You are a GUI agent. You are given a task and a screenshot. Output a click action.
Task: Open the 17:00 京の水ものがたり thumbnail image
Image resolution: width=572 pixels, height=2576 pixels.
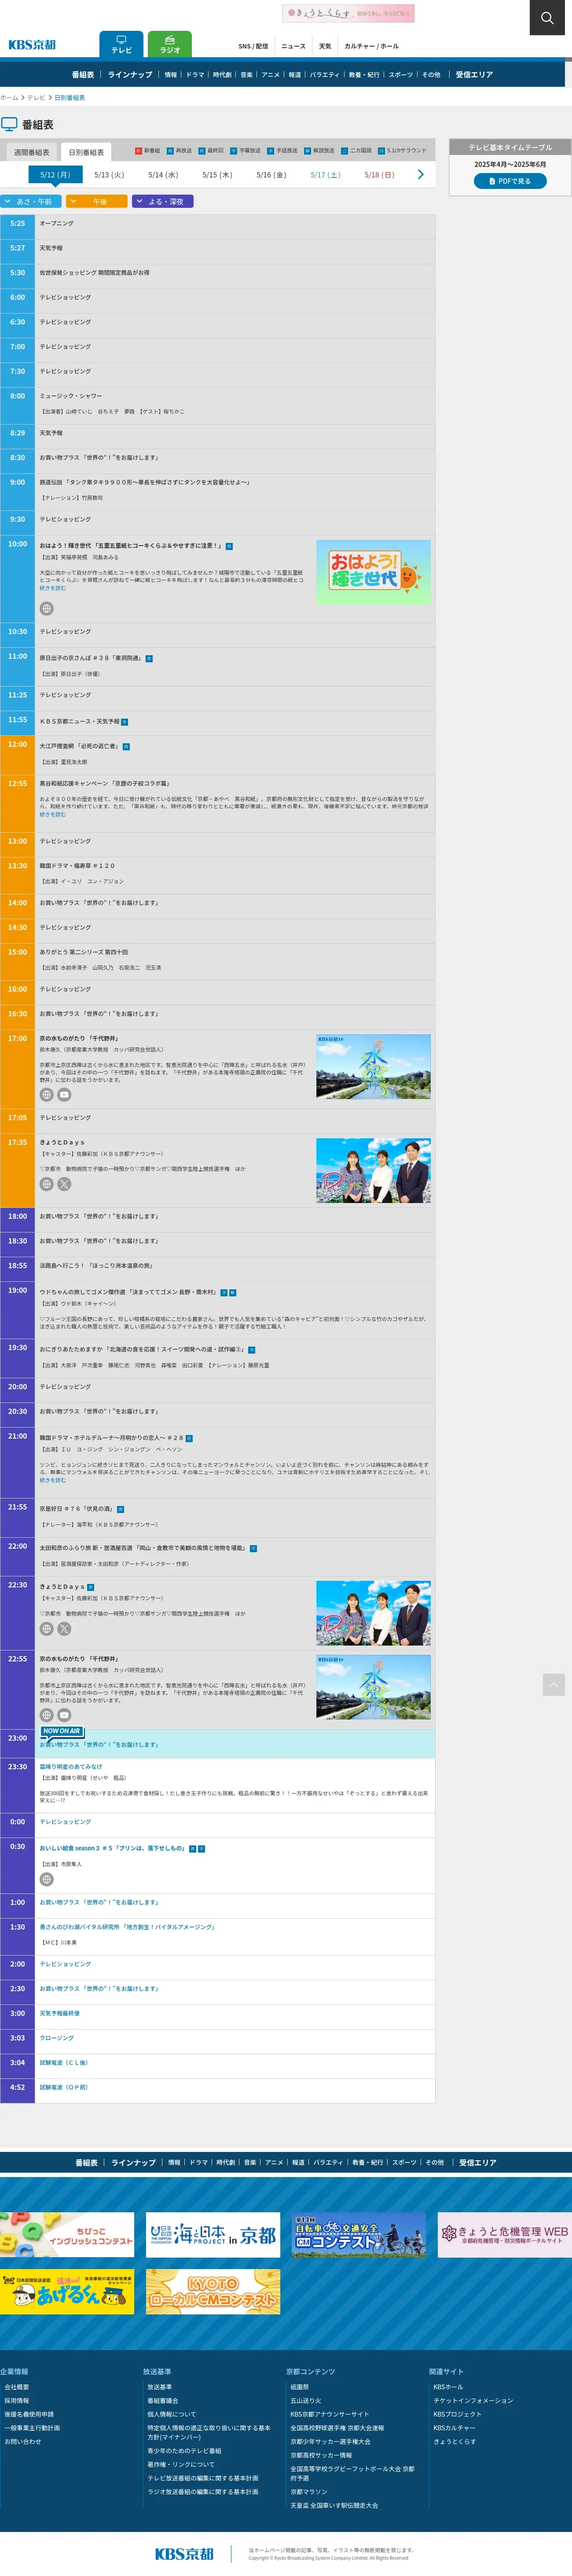pyautogui.click(x=373, y=1067)
